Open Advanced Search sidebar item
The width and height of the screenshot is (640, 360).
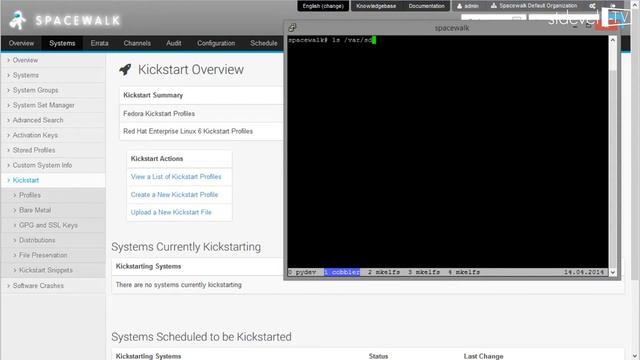click(38, 120)
